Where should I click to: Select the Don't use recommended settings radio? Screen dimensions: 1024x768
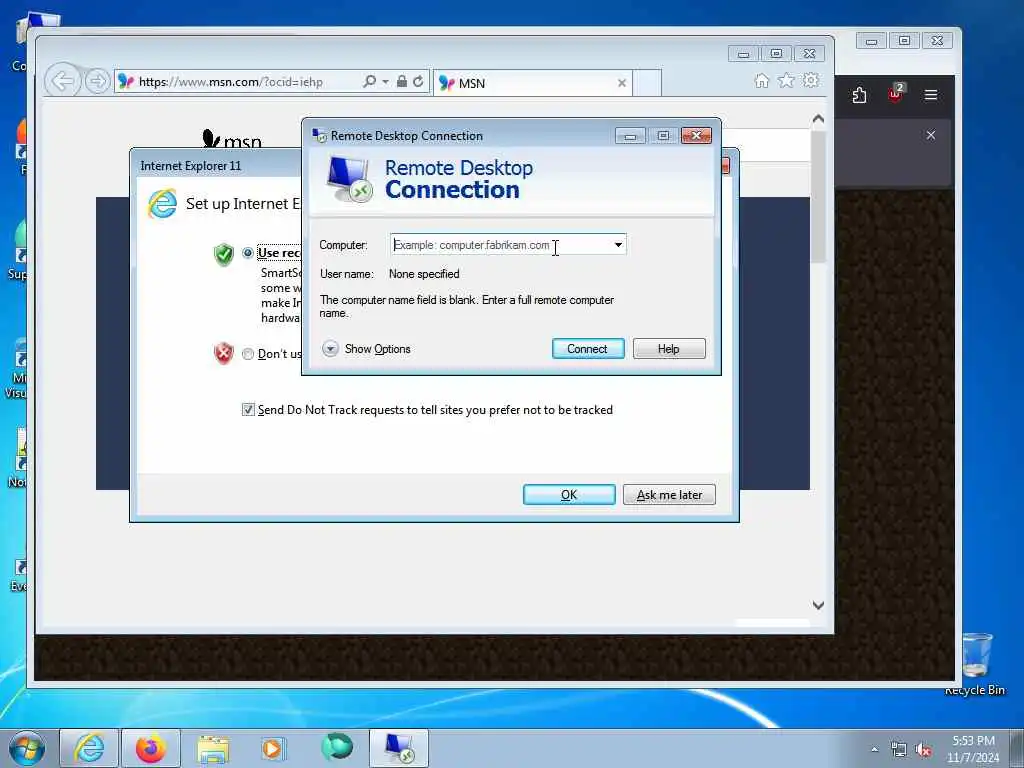pyautogui.click(x=248, y=354)
